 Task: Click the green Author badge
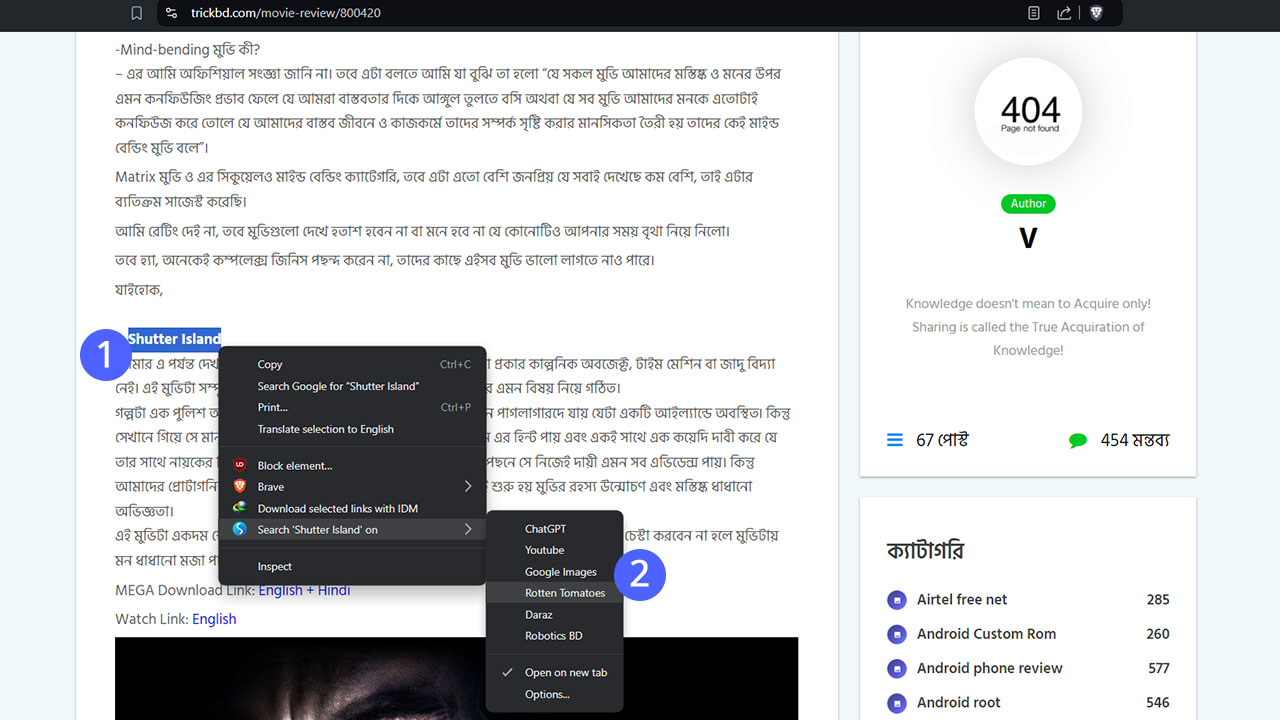(1027, 204)
